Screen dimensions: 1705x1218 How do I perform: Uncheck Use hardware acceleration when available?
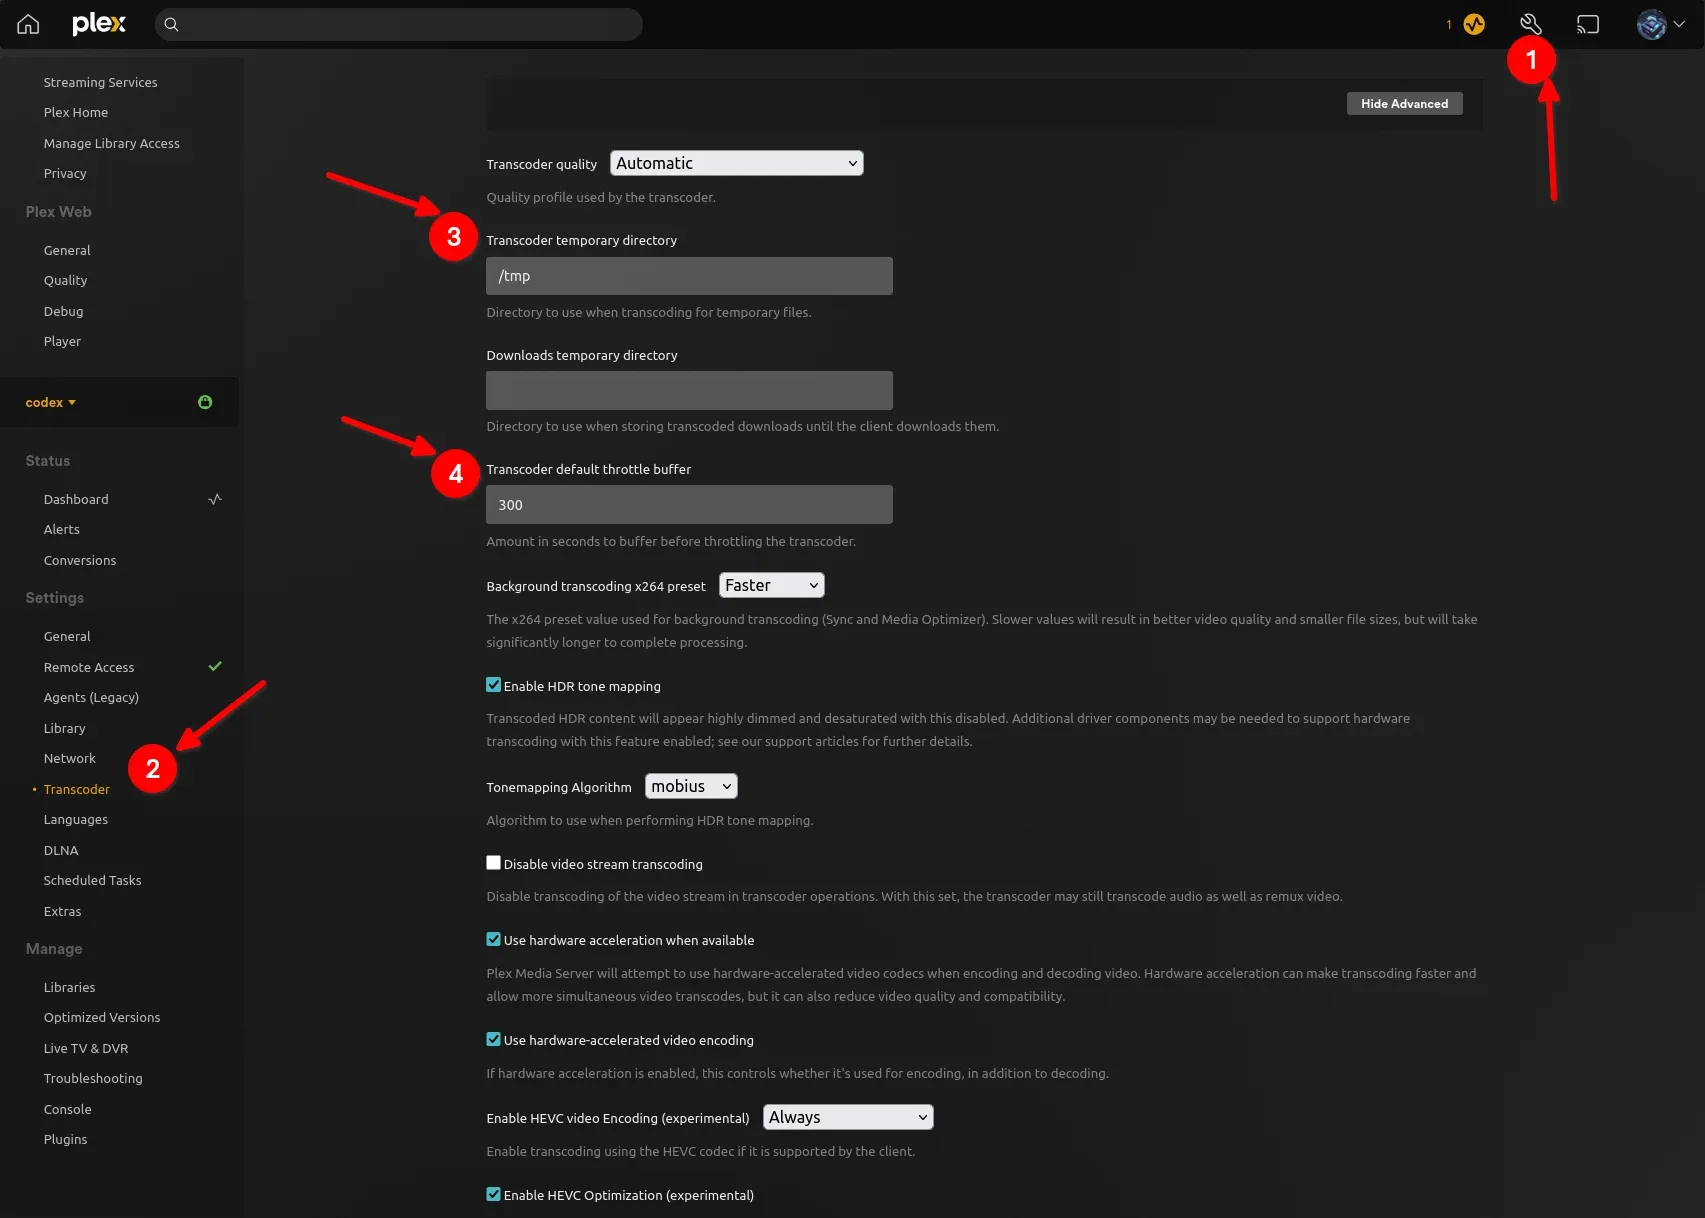[x=493, y=939]
